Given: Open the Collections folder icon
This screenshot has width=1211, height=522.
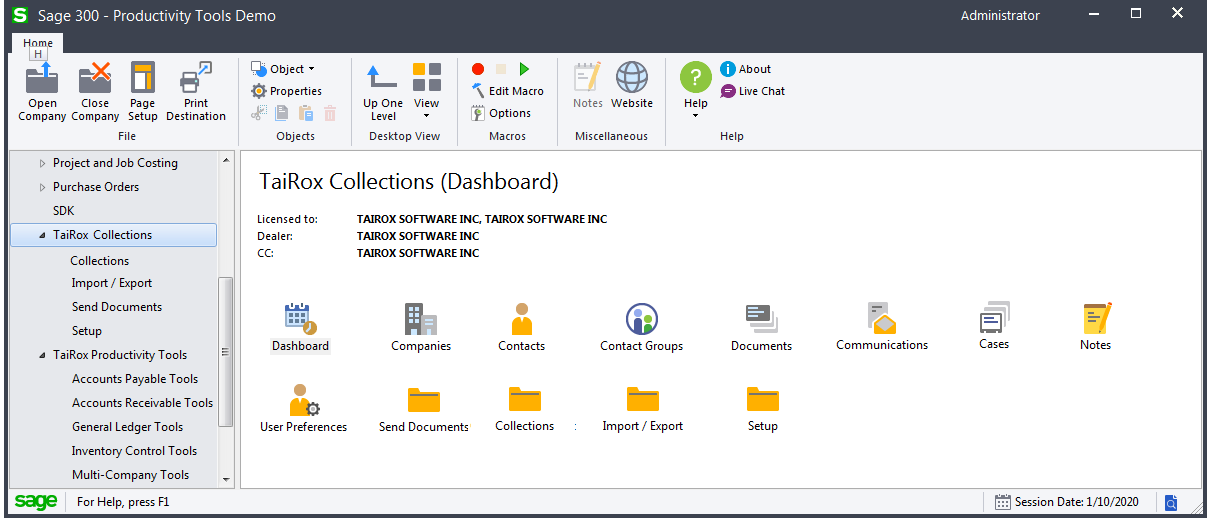Looking at the screenshot, I should tap(525, 400).
